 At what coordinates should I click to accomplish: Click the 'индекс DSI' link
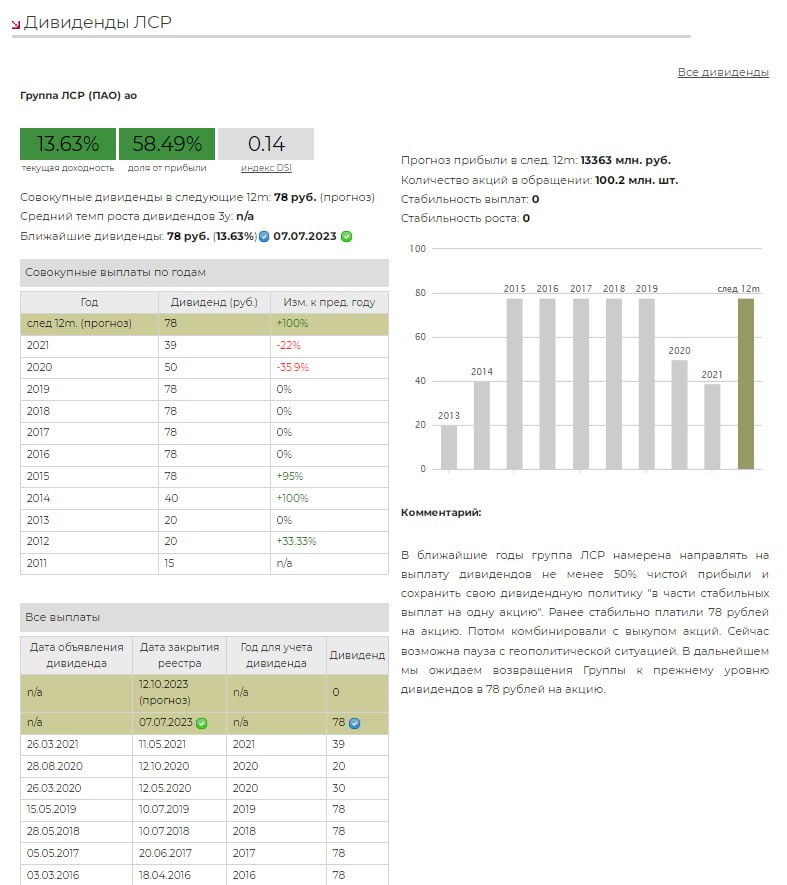(266, 168)
